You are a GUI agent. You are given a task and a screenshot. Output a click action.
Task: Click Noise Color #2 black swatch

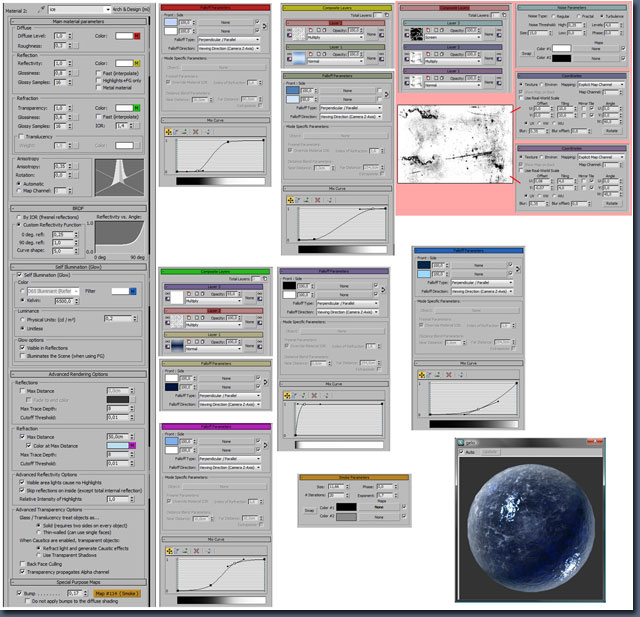561,58
